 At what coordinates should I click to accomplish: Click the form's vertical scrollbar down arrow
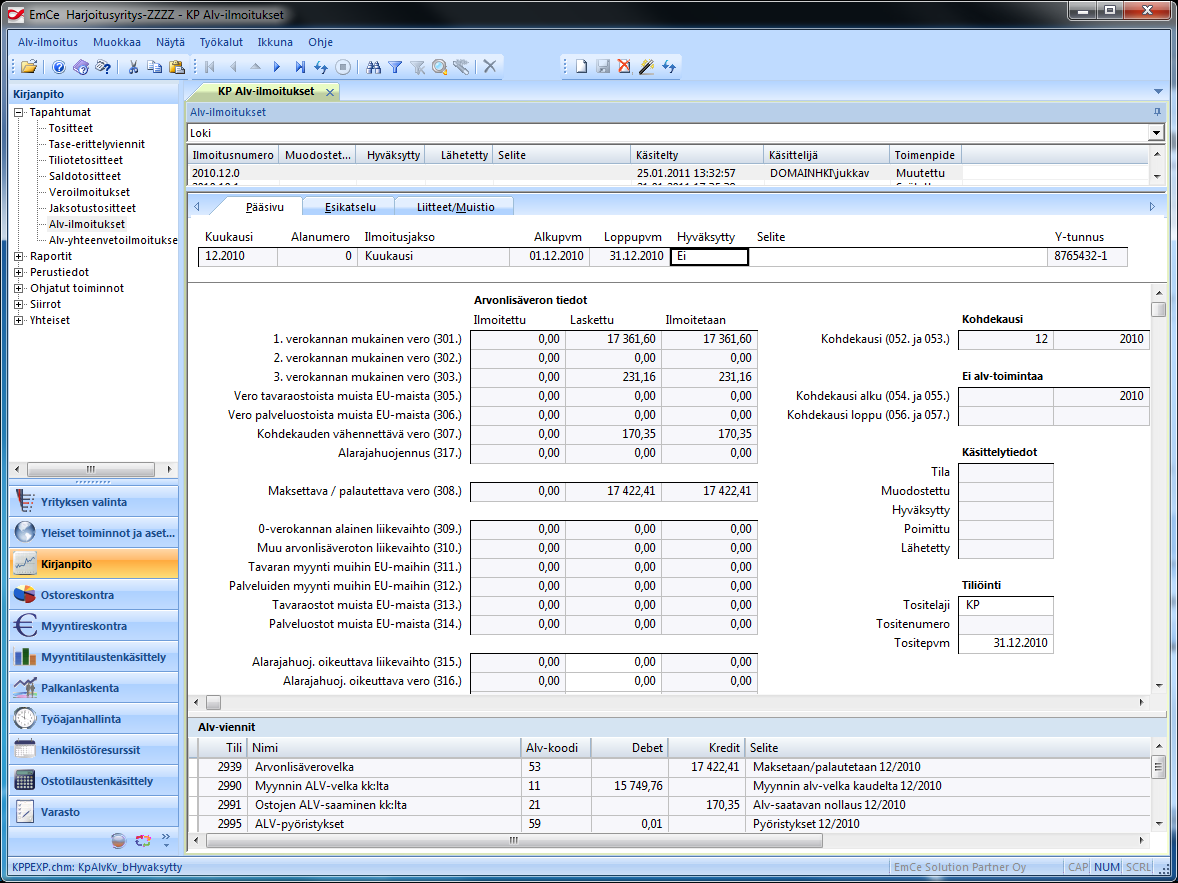point(1158,685)
